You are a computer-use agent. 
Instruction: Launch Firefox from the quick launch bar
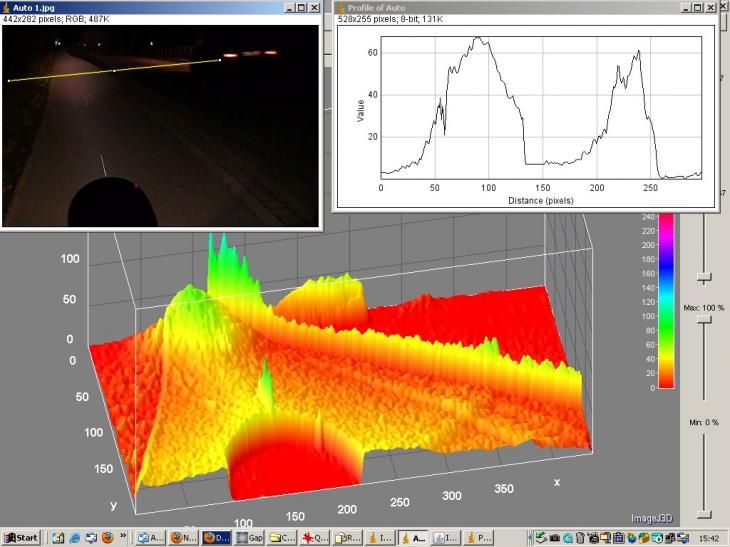coord(106,537)
